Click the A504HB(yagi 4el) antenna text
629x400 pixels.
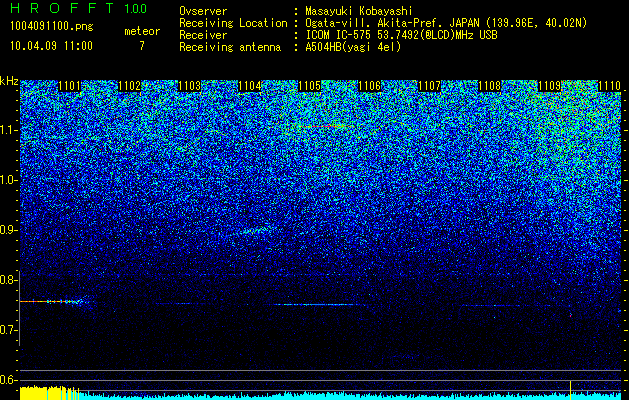click(x=353, y=47)
